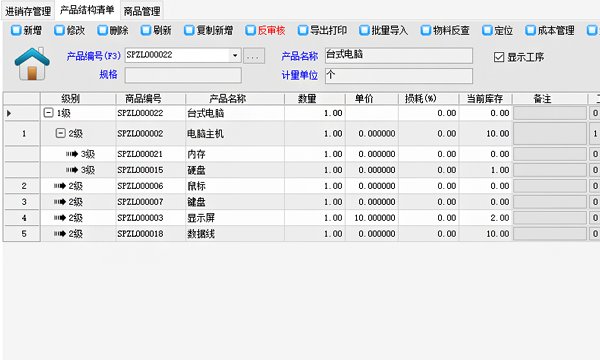Click the arrow icon of 显示屏 row

[x=60, y=218]
